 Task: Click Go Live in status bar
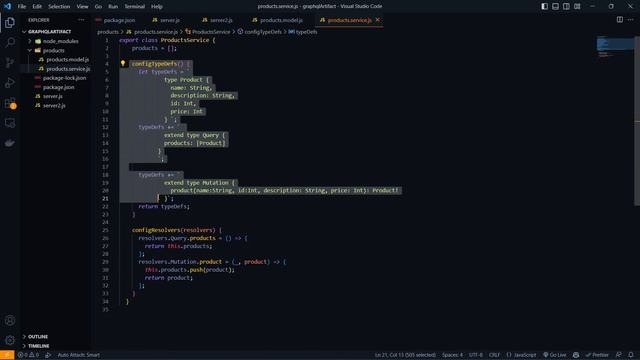[x=554, y=355]
